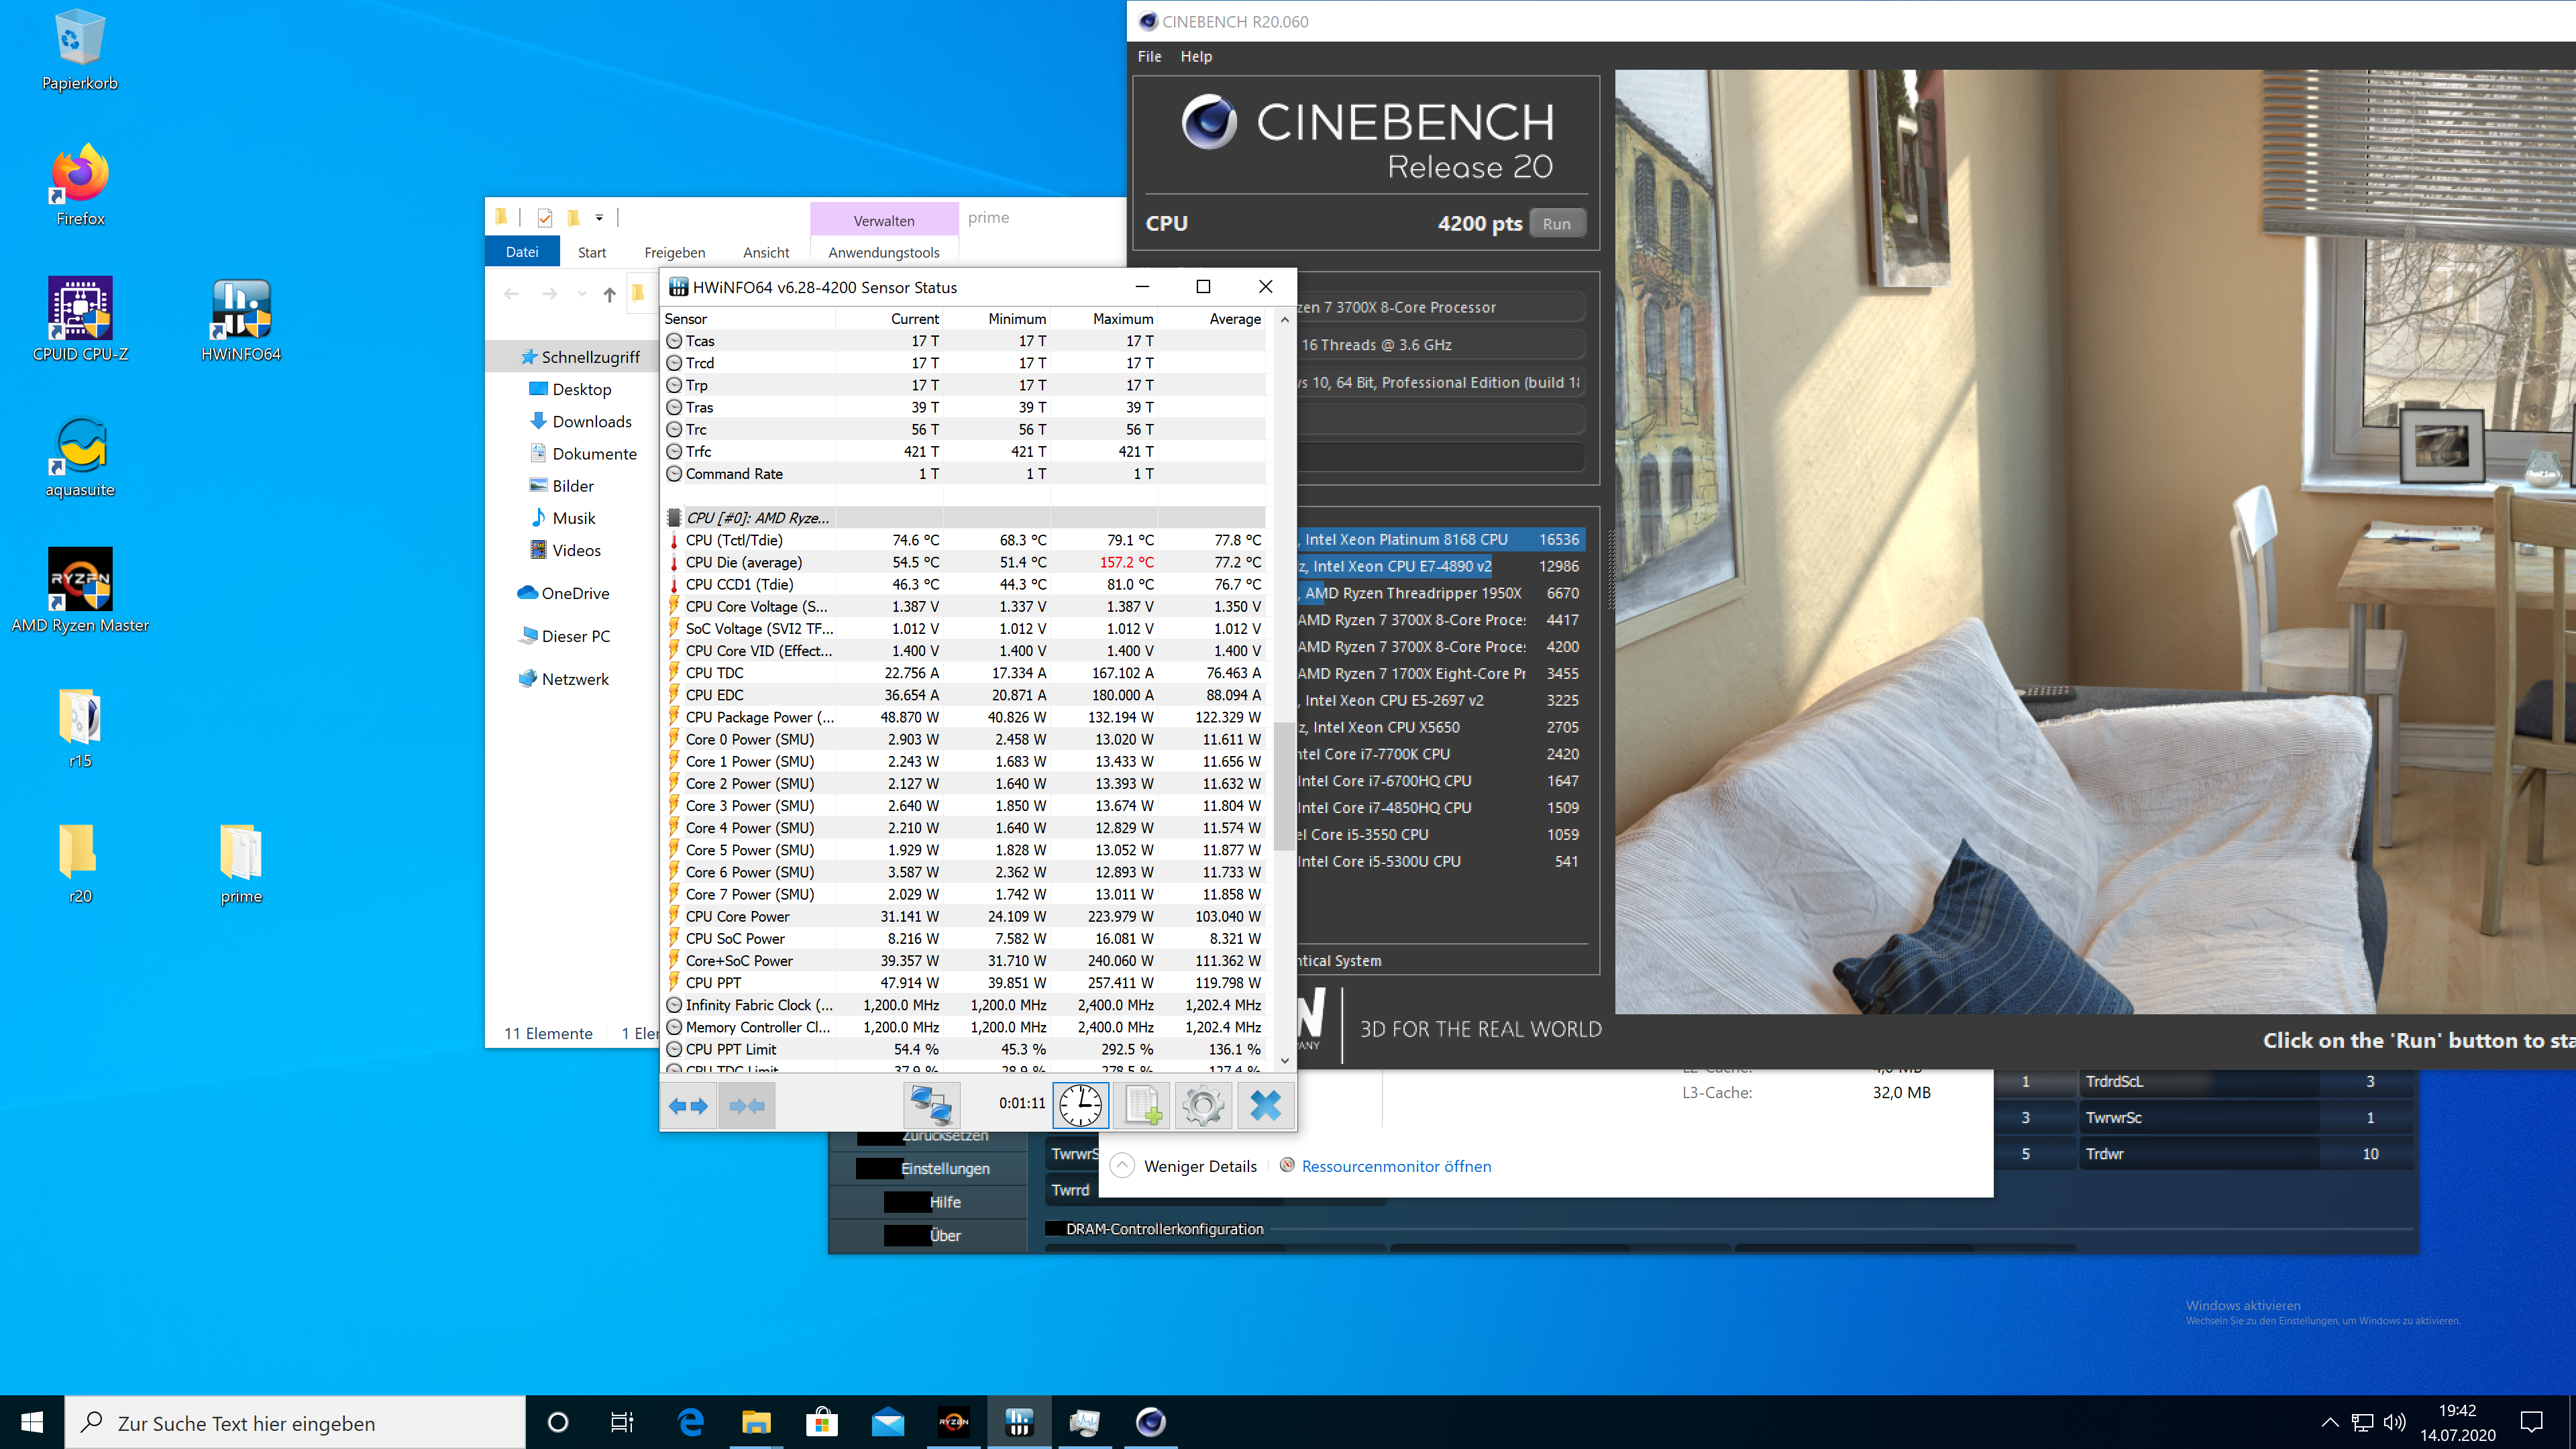Start logging with the sheet-plus icon
The width and height of the screenshot is (2576, 1449).
1142,1105
